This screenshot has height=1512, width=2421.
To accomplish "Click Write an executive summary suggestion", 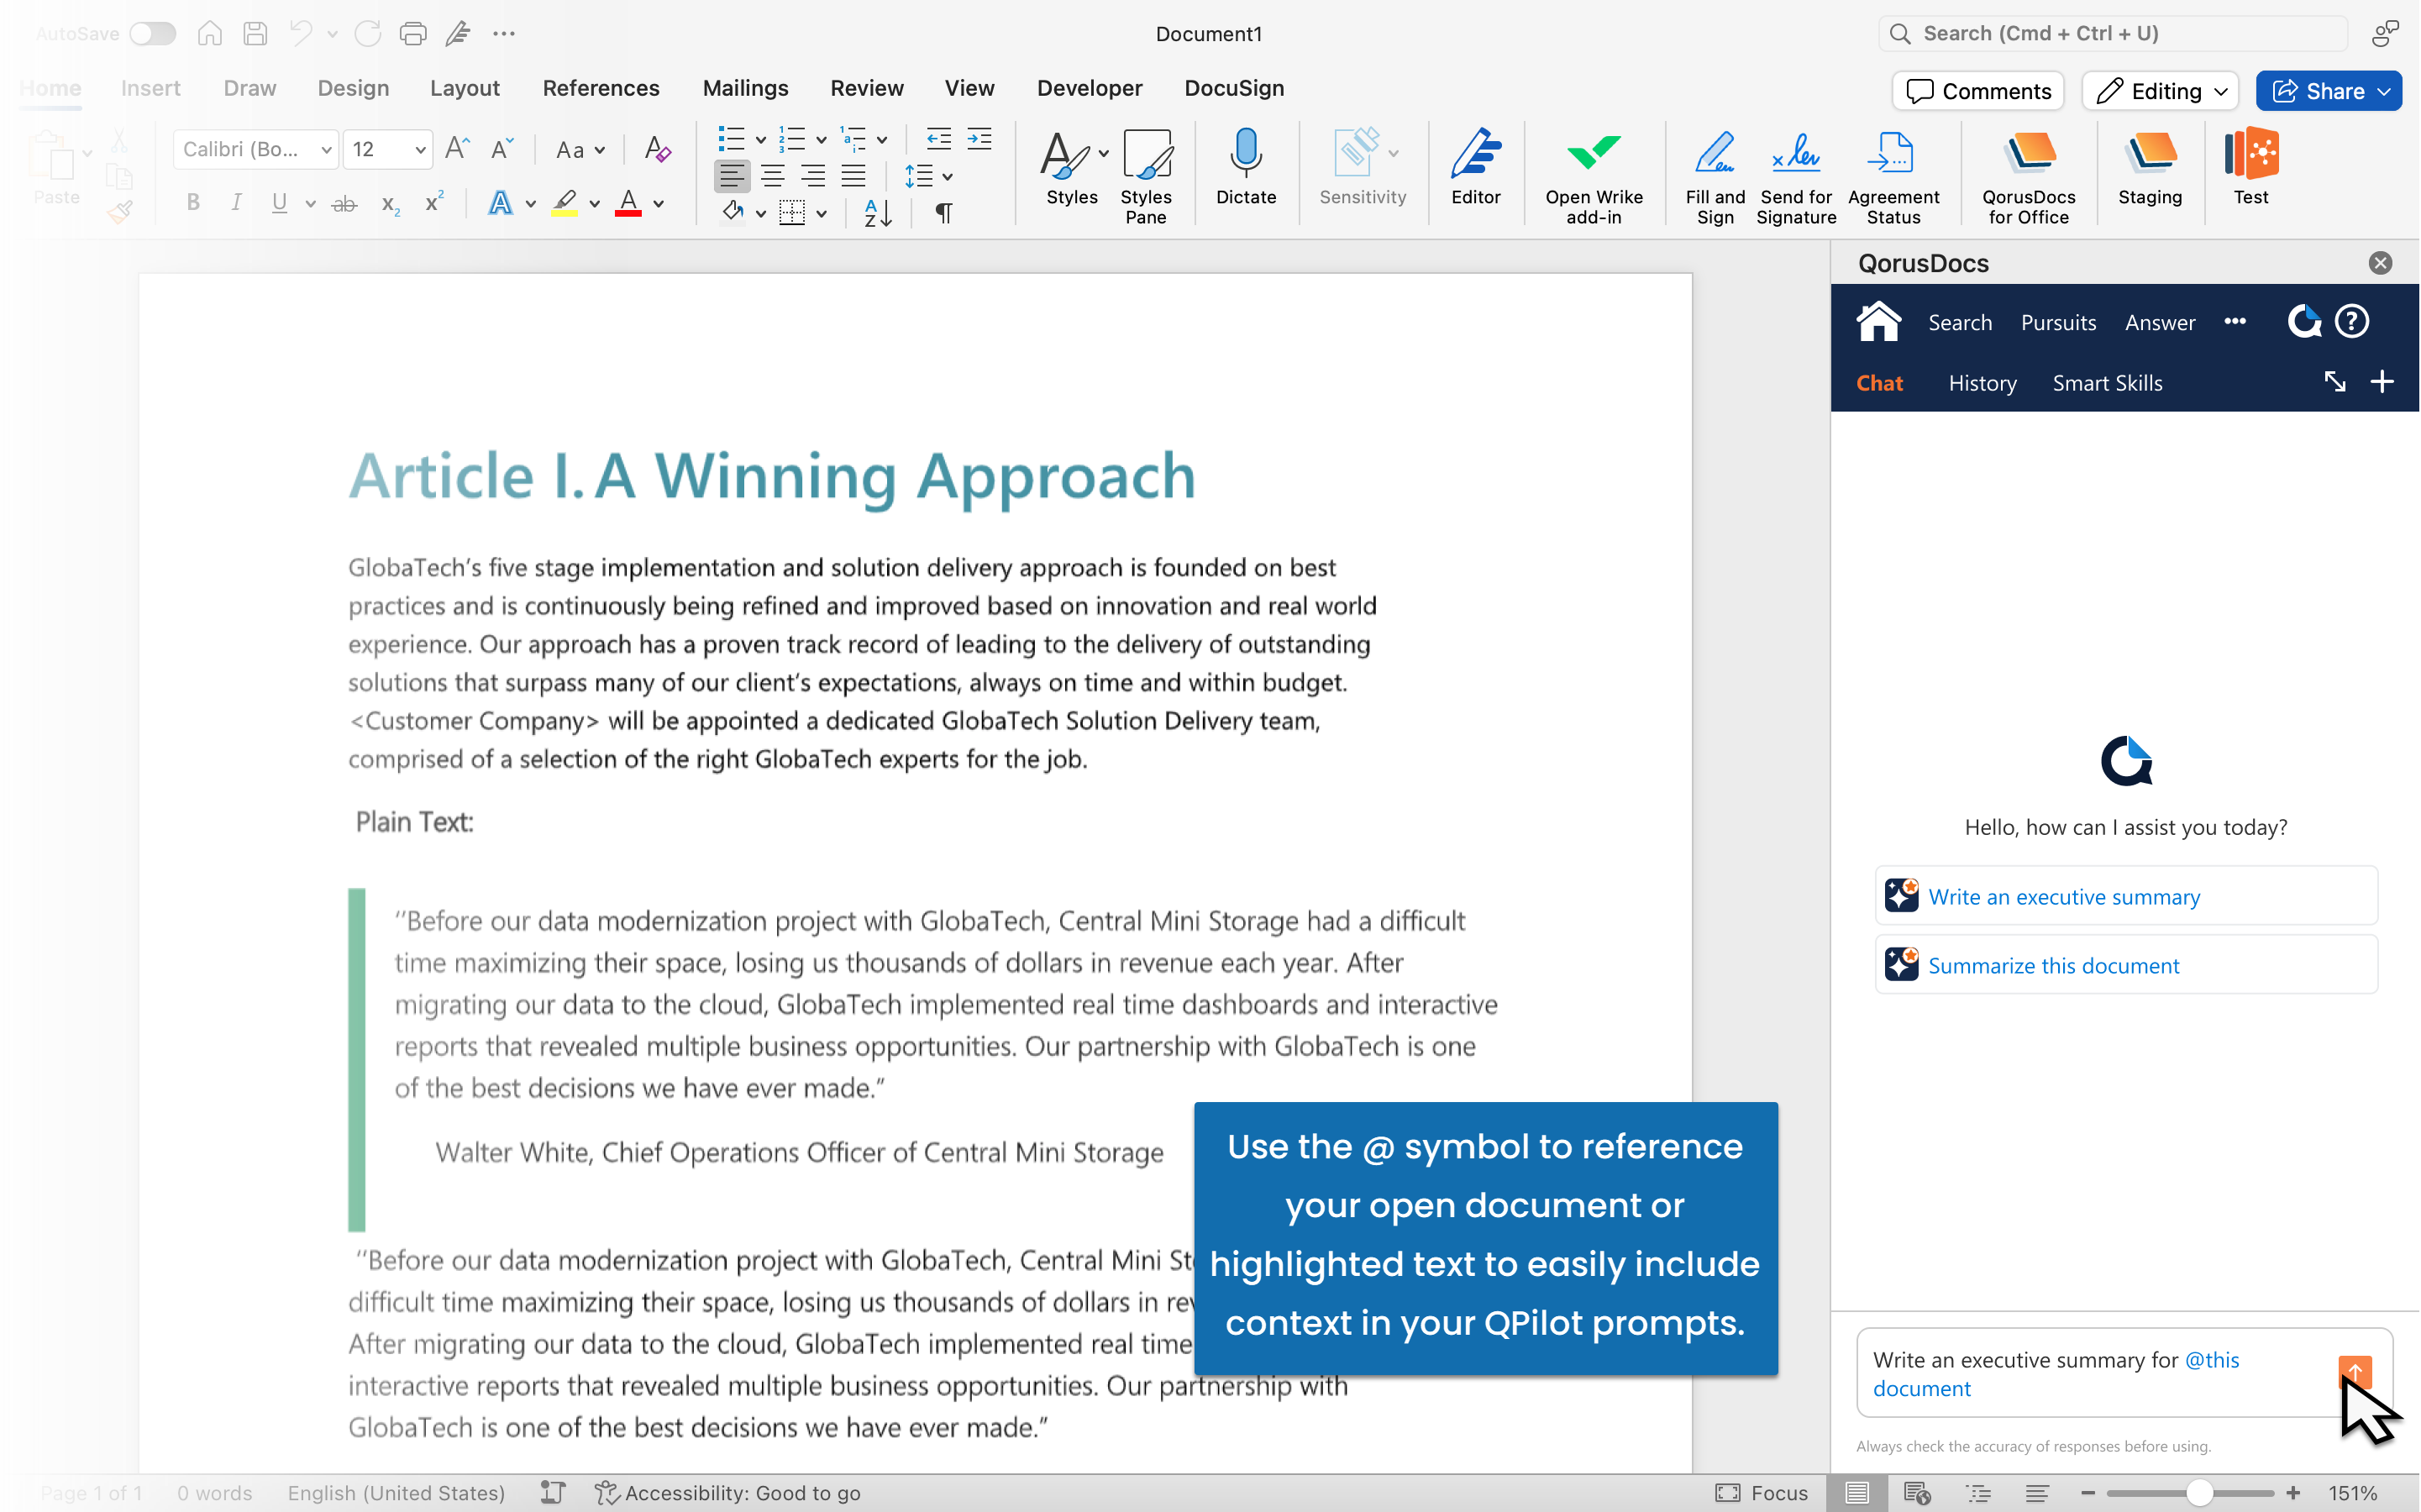I will coord(2126,896).
